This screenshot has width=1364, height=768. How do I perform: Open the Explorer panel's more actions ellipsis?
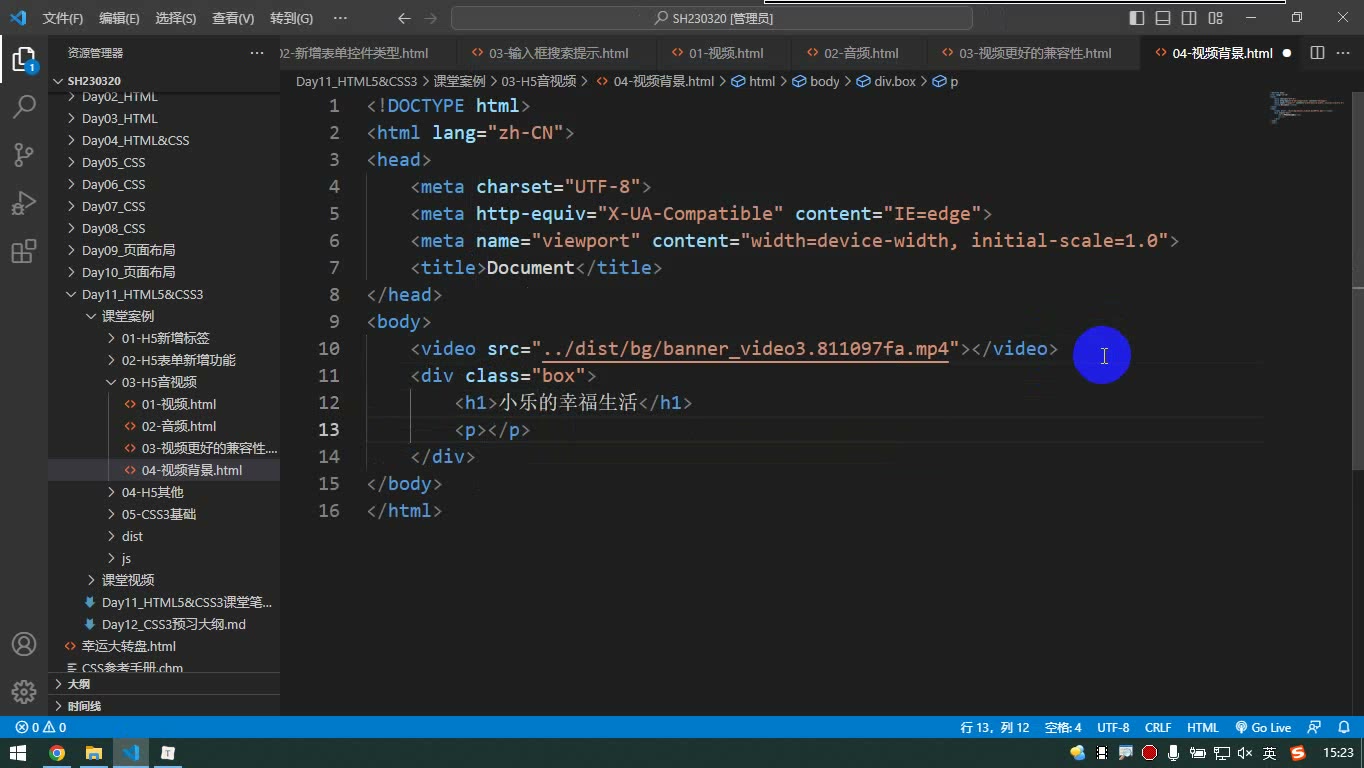coord(257,53)
